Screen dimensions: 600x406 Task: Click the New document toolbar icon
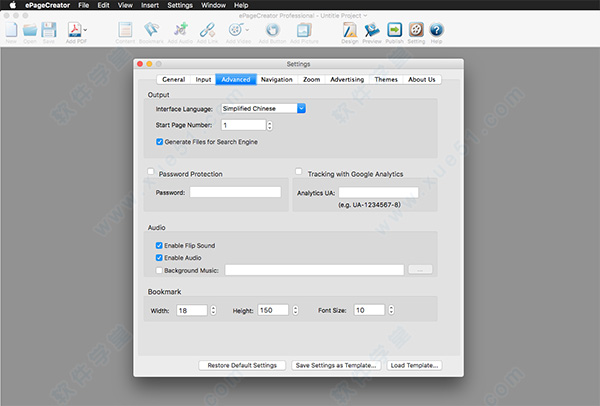(x=11, y=30)
